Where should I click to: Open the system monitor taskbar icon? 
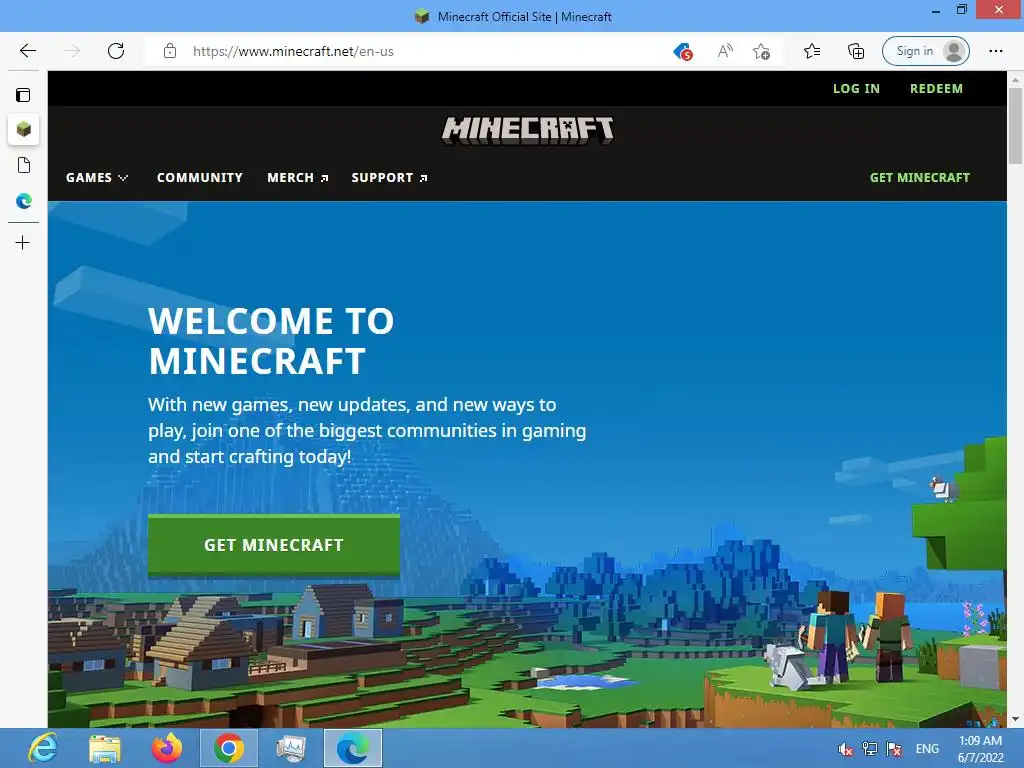tap(291, 748)
